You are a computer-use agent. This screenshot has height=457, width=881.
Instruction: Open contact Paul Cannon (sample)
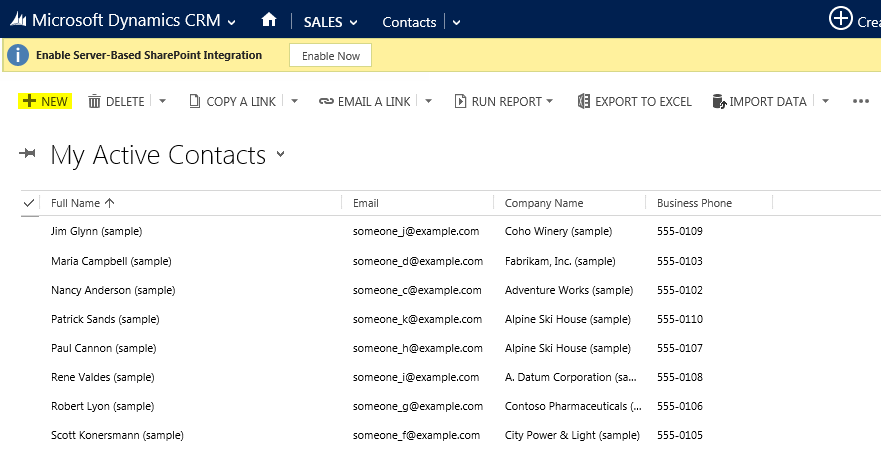point(103,348)
